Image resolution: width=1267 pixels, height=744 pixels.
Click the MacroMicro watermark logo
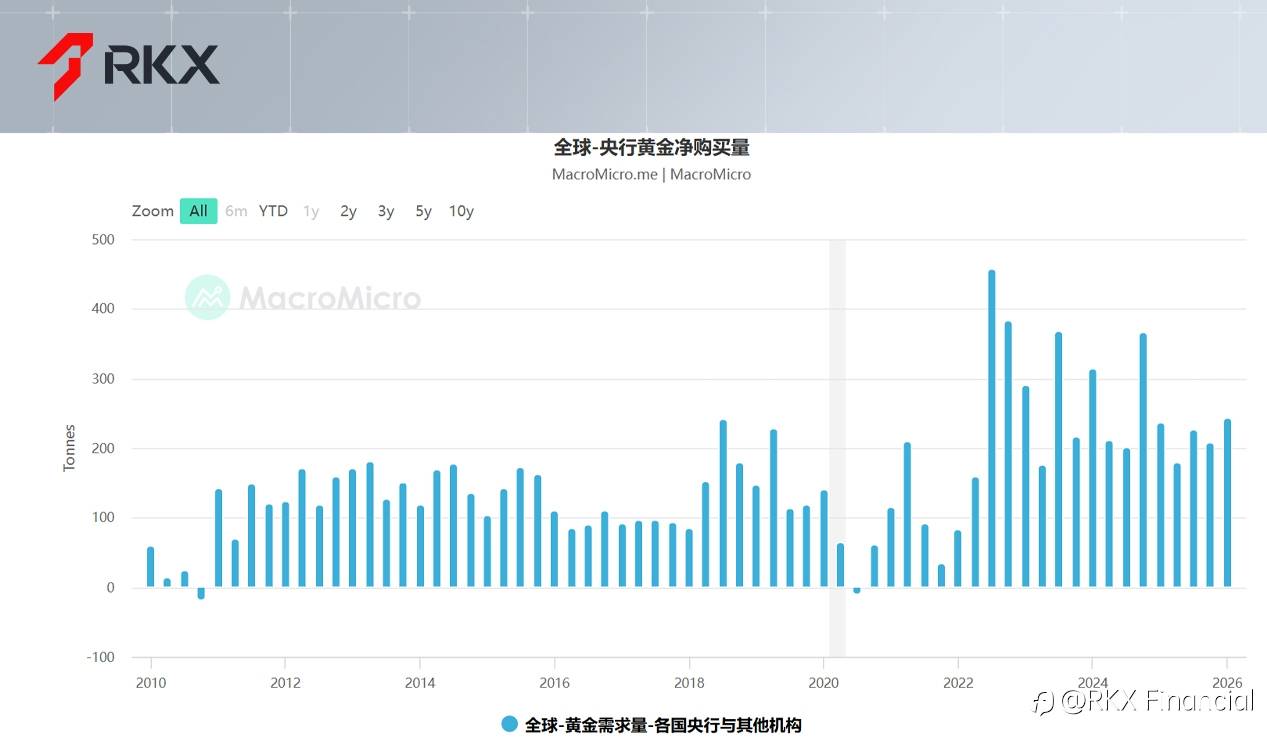pos(208,297)
